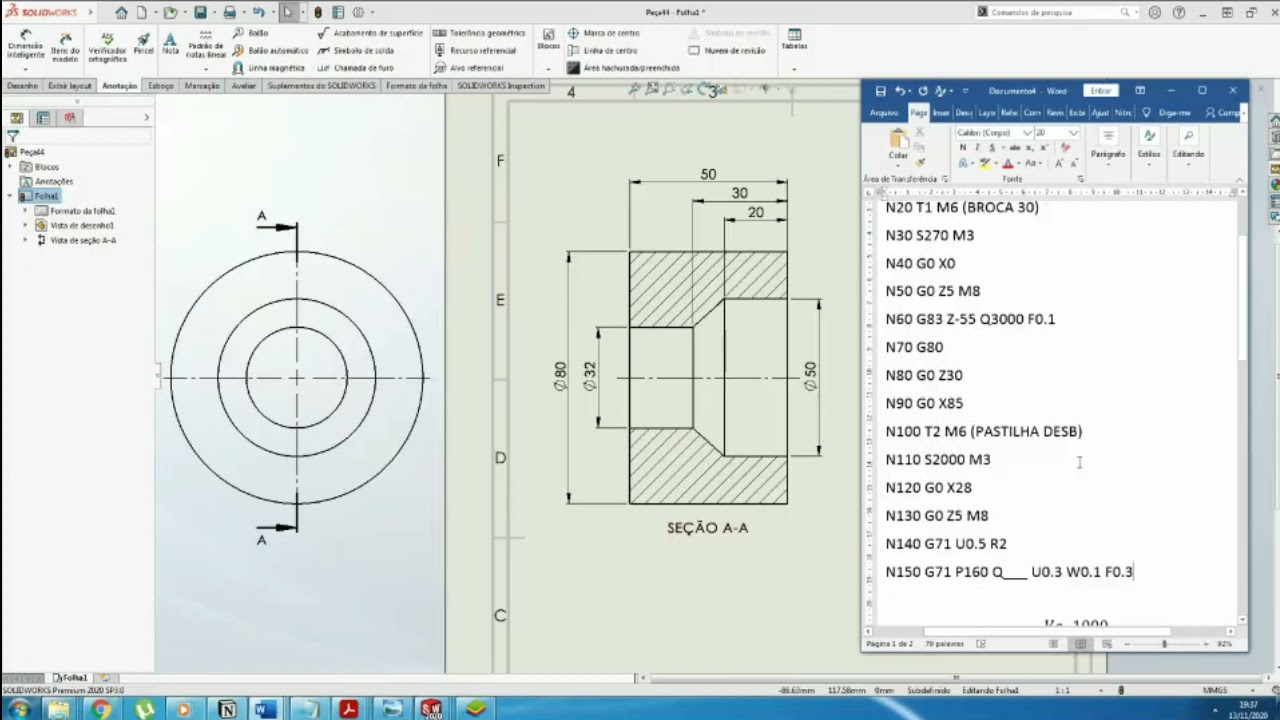Viewport: 1280px width, 720px height.
Task: Open the Calibri (Corpo) font dropdown
Action: click(1027, 132)
